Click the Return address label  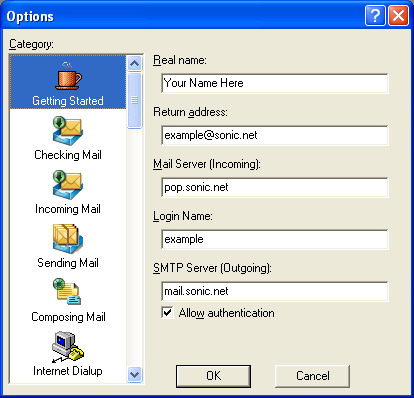point(190,112)
